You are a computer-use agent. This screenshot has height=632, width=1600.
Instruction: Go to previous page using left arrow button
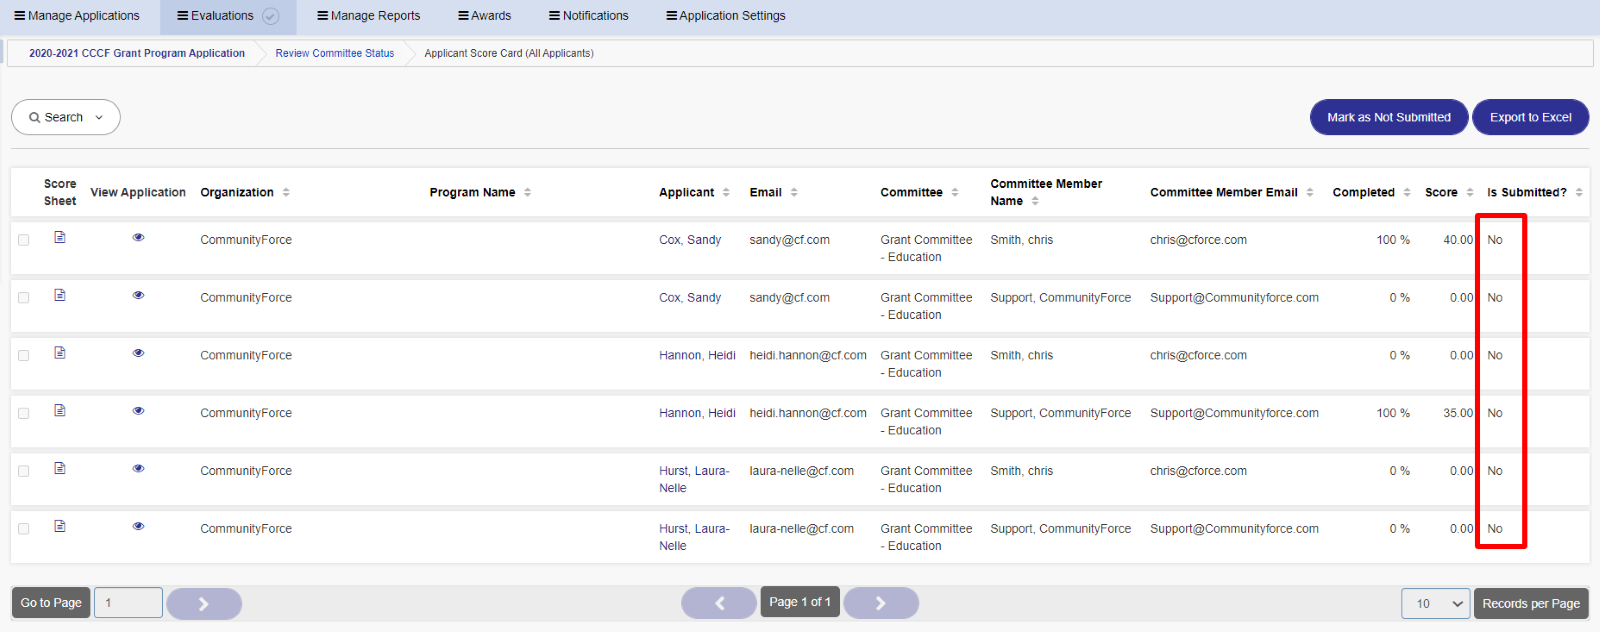(x=719, y=603)
